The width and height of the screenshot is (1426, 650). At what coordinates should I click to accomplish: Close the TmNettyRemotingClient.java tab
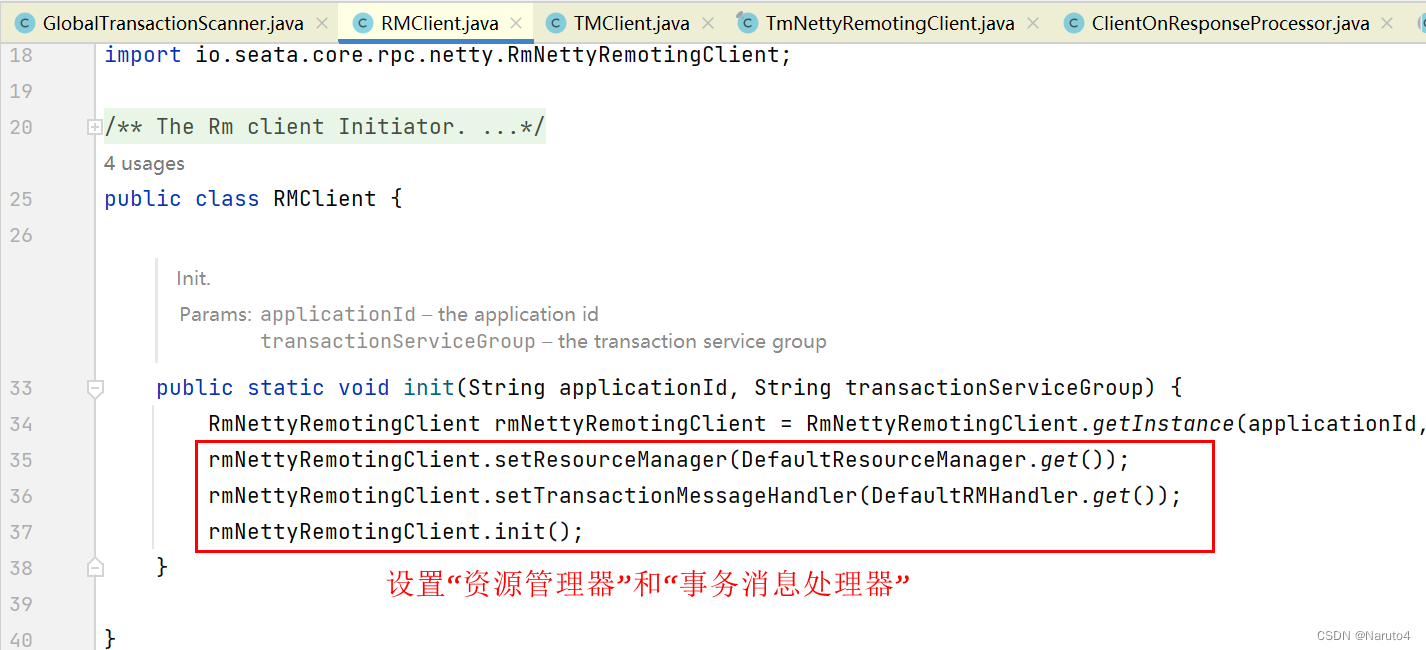click(x=1033, y=23)
